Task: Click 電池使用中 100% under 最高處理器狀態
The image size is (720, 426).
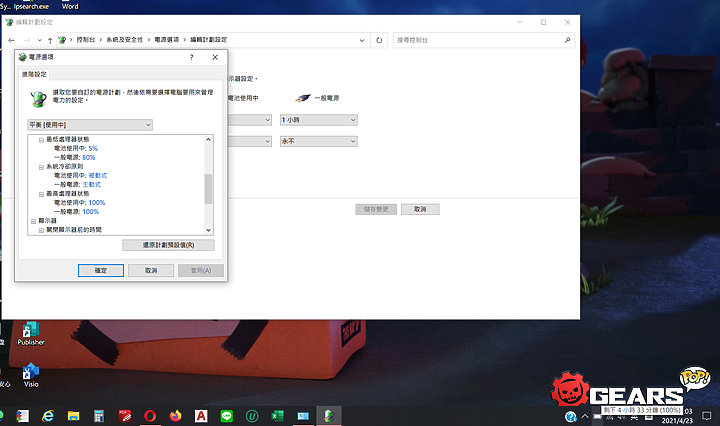Action: [97, 202]
